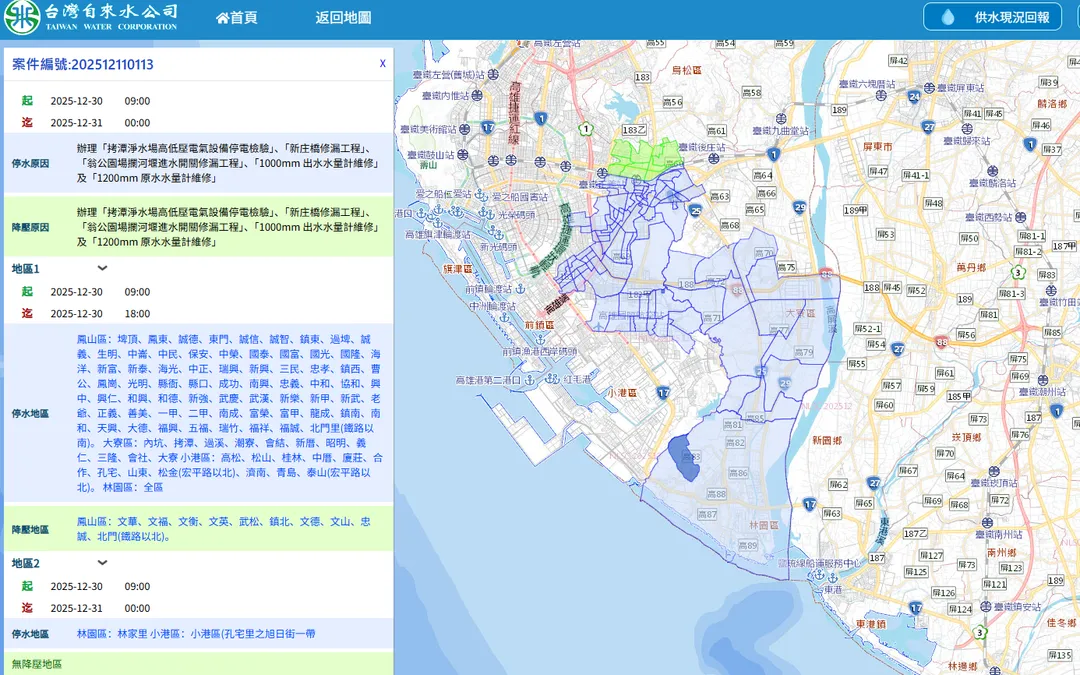This screenshot has width=1080, height=675.
Task: Click the 臺鐵潮州站 station icon
Action: (x=1043, y=380)
